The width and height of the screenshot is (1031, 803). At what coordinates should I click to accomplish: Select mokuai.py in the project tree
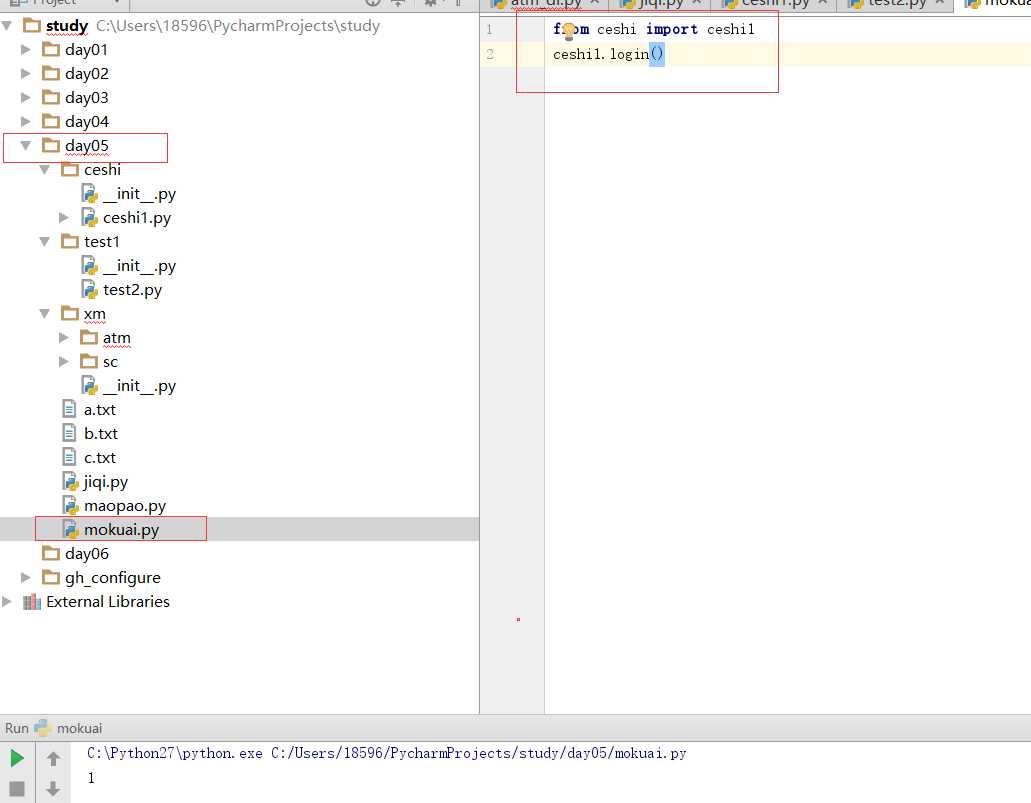[122, 529]
